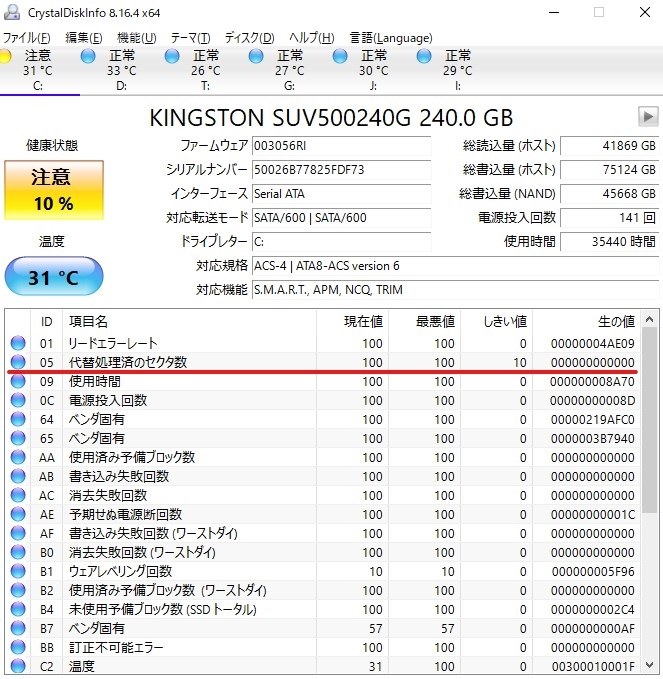The image size is (663, 679).
Task: Click status icon of row C2 温度
Action: coord(18,666)
